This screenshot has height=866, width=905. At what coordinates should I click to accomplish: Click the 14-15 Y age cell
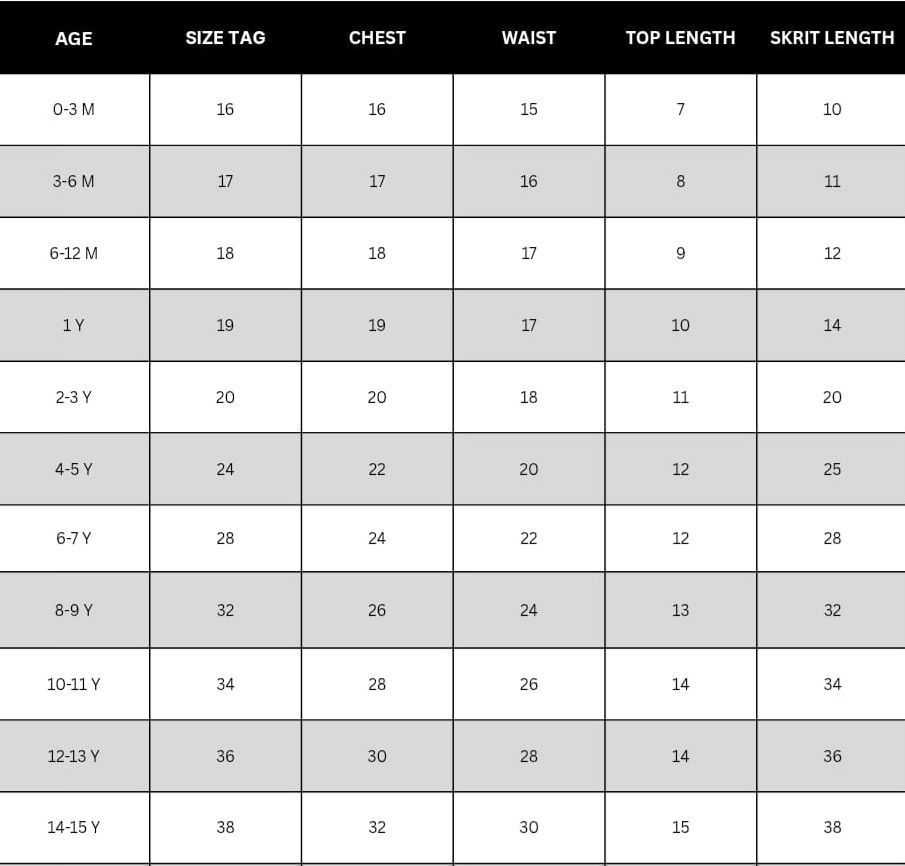point(73,827)
